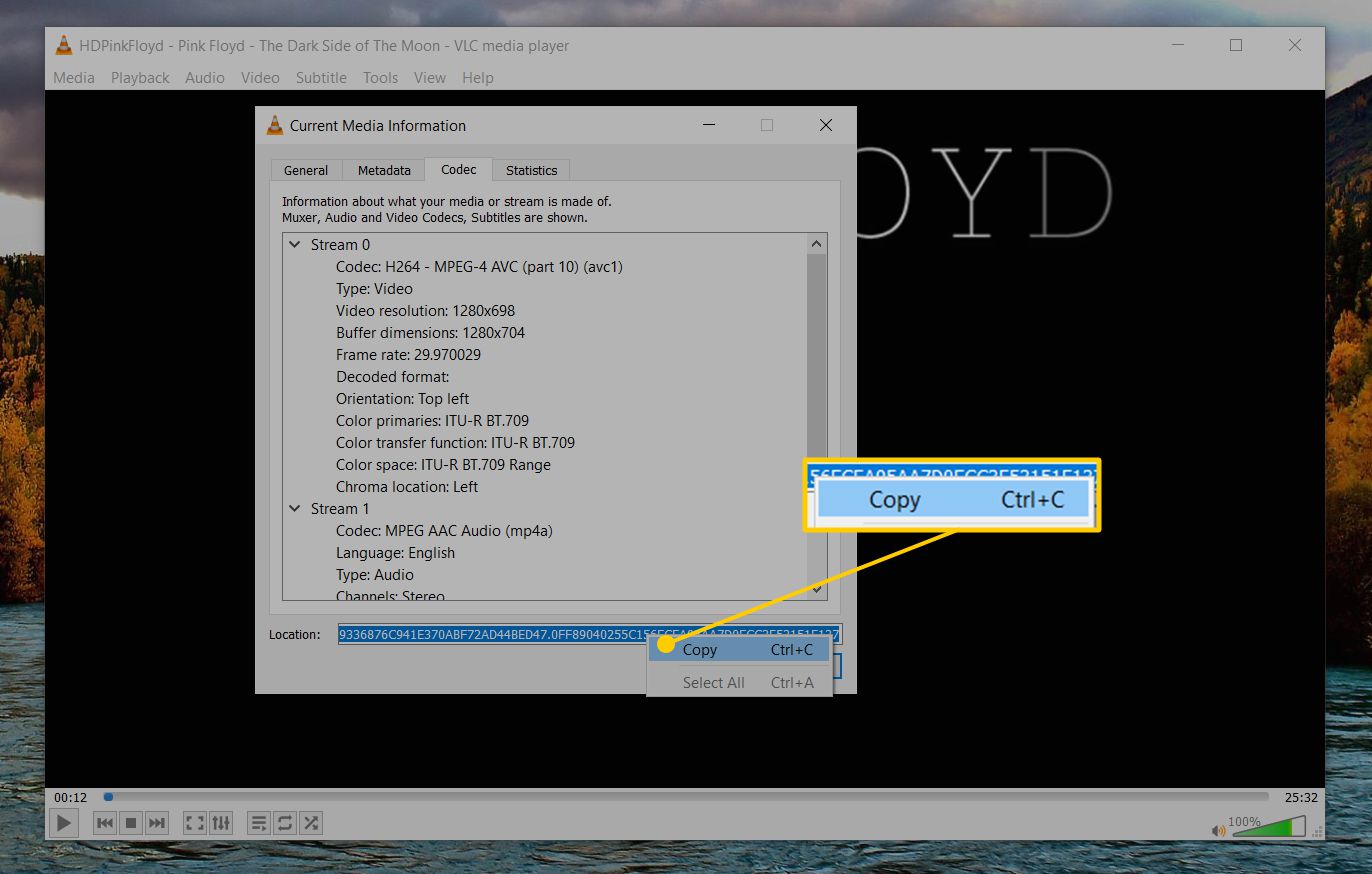Click the Play button in VLC
This screenshot has width=1372, height=874.
63,823
